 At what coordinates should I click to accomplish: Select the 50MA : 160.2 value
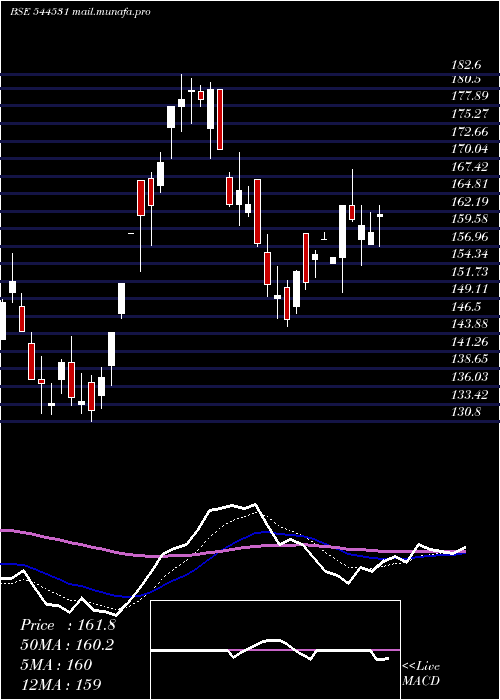click(x=67, y=645)
